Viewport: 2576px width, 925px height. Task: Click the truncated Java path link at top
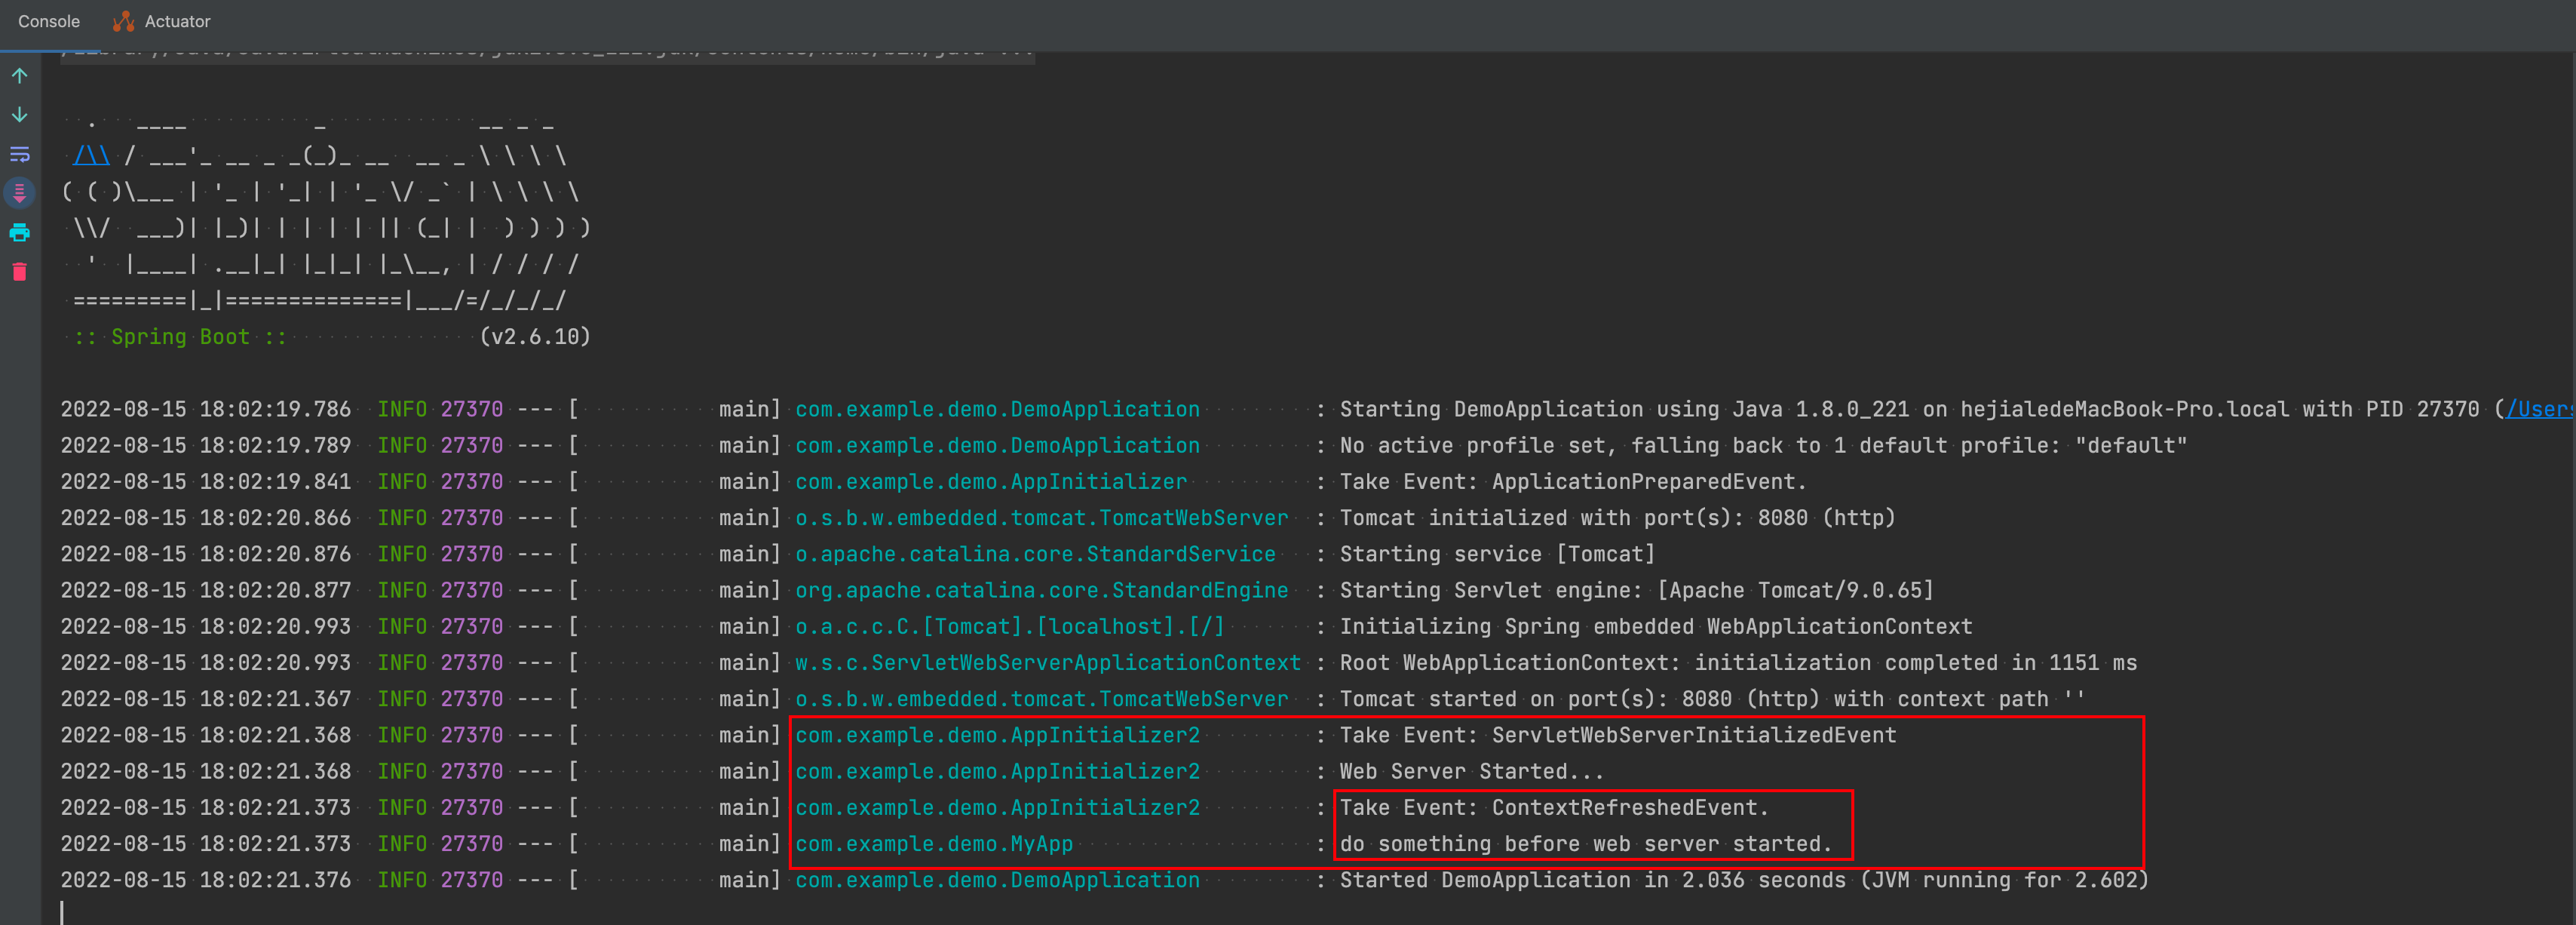tap(545, 47)
